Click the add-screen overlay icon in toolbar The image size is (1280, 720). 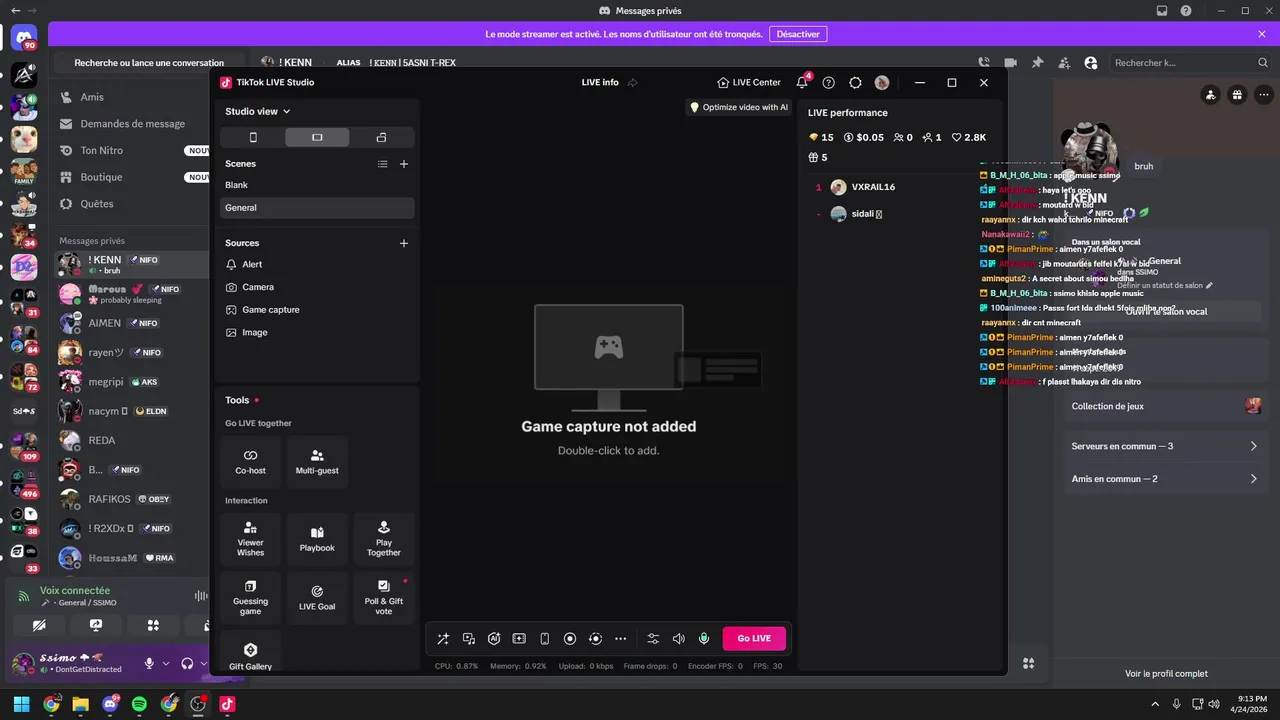click(x=519, y=638)
